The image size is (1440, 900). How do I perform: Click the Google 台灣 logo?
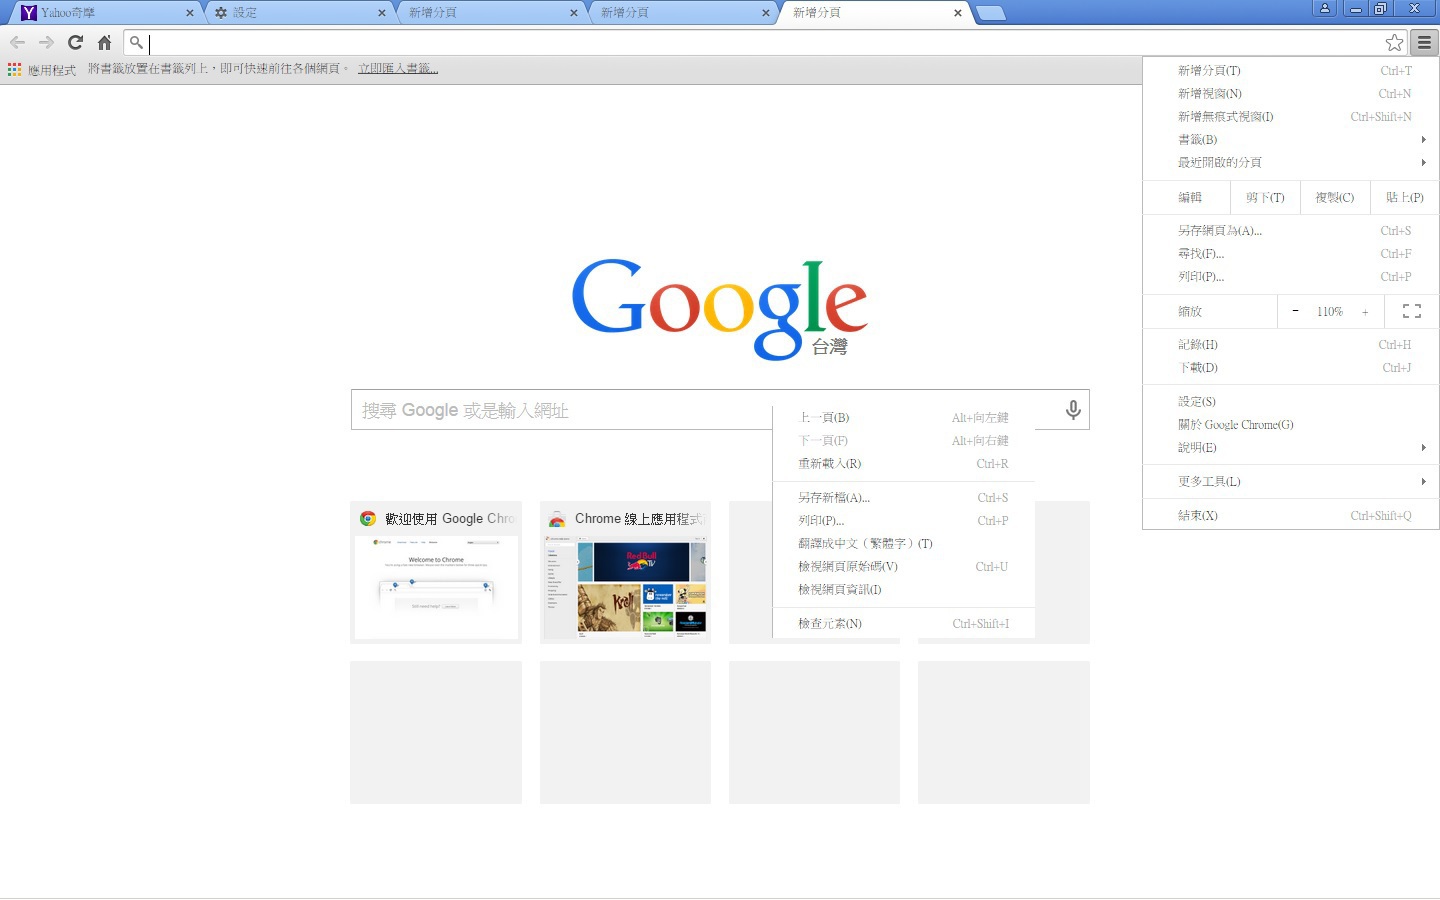719,308
